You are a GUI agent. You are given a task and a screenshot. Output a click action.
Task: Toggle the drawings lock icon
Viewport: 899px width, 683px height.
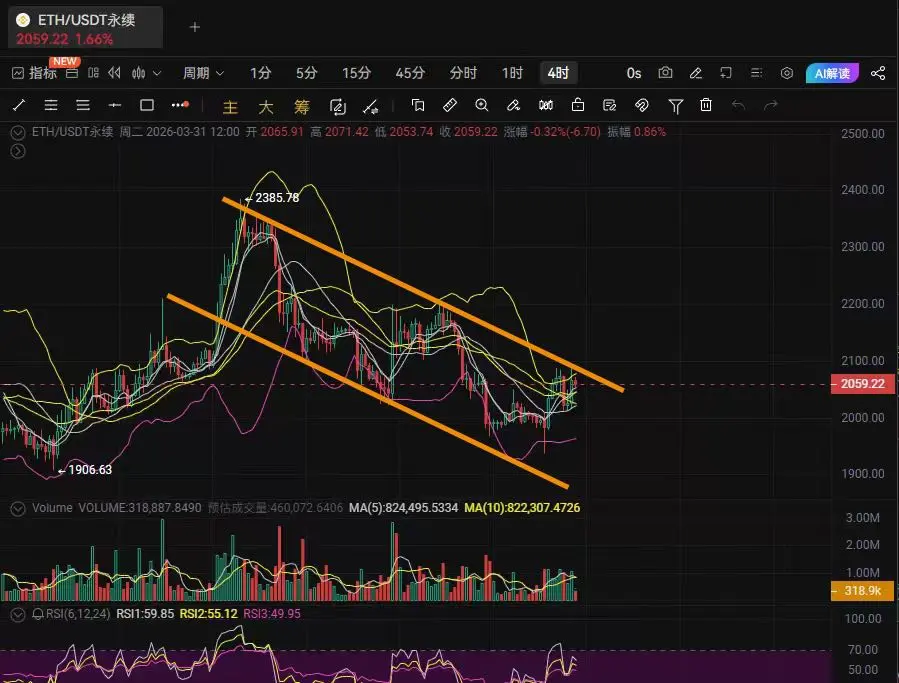pos(578,105)
